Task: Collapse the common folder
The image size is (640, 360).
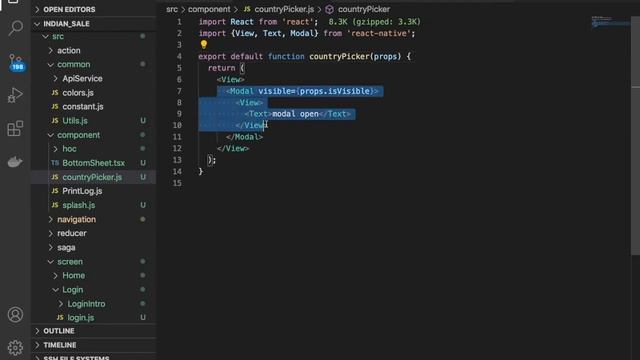Action: (94, 64)
